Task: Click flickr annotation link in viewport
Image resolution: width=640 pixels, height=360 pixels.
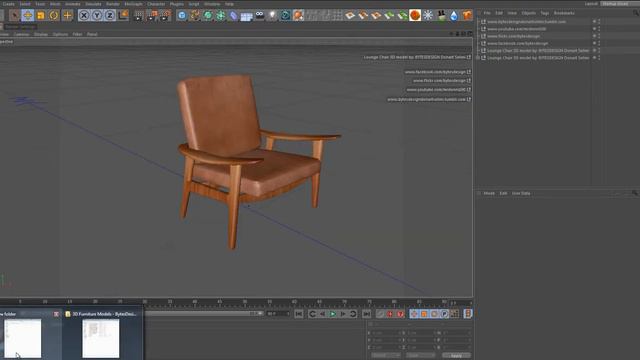Action: (x=442, y=81)
